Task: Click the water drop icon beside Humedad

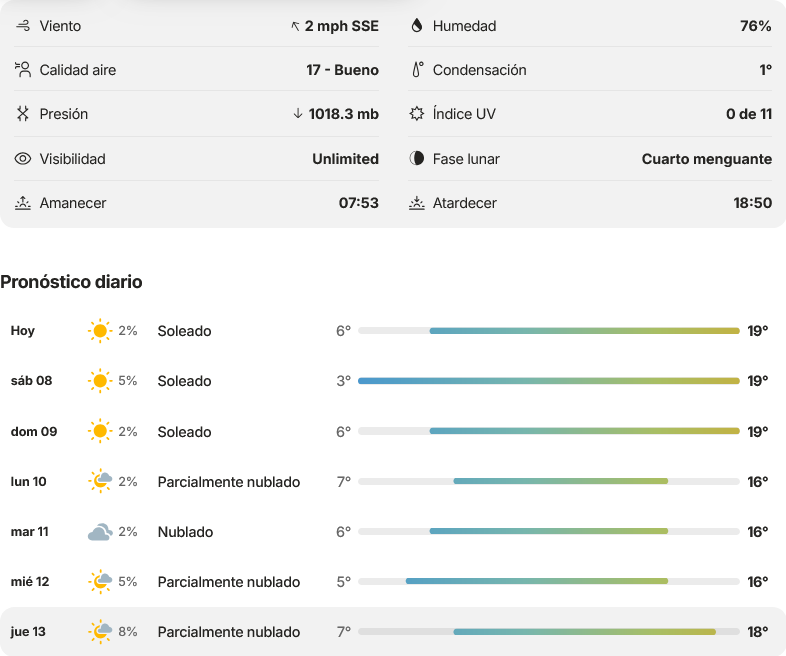Action: coord(417,26)
